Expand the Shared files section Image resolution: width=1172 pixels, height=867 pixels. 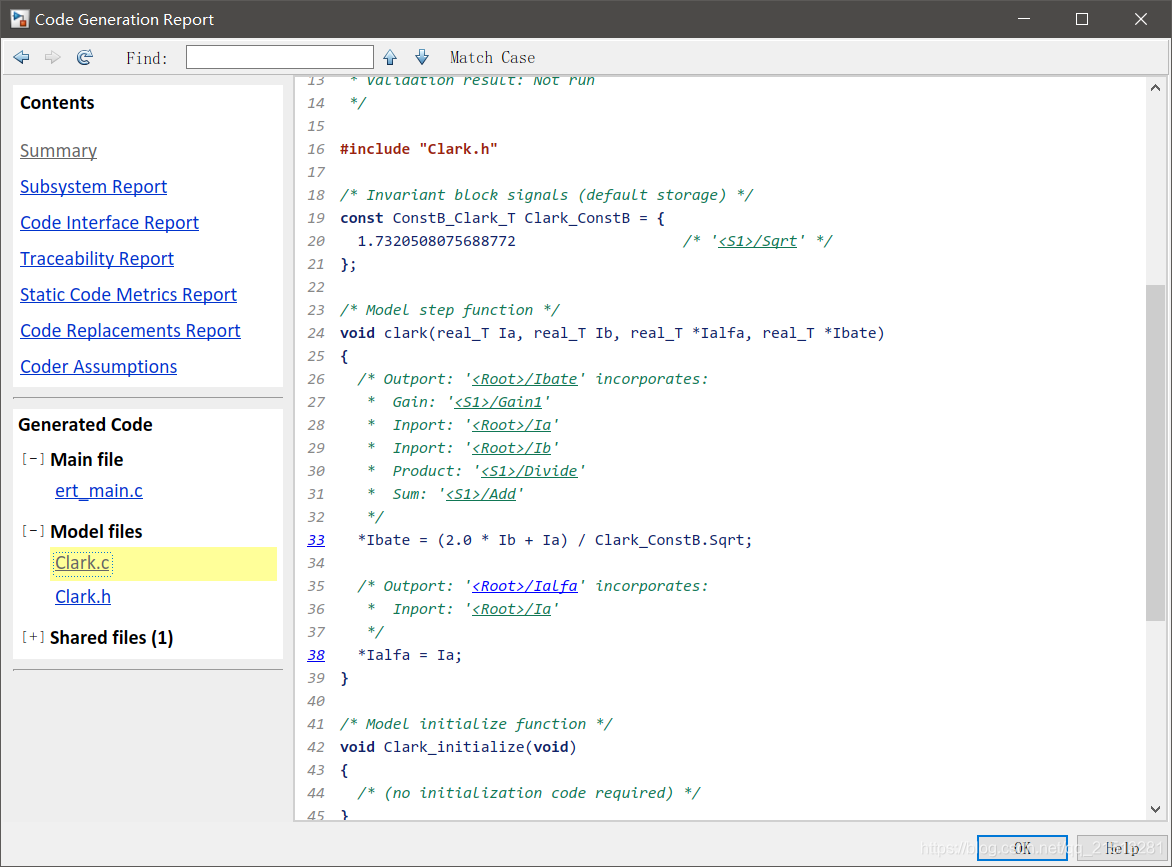(31, 637)
